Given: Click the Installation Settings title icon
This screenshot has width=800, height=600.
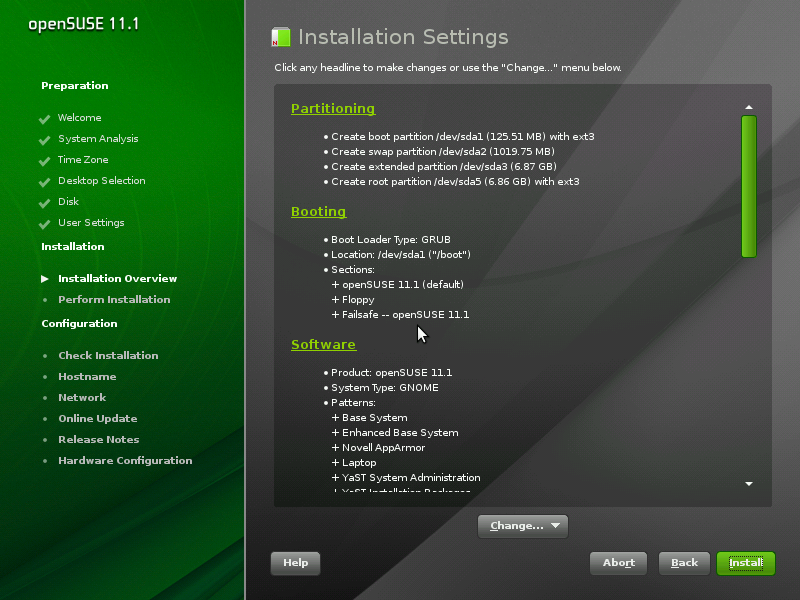Looking at the screenshot, I should tap(281, 37).
